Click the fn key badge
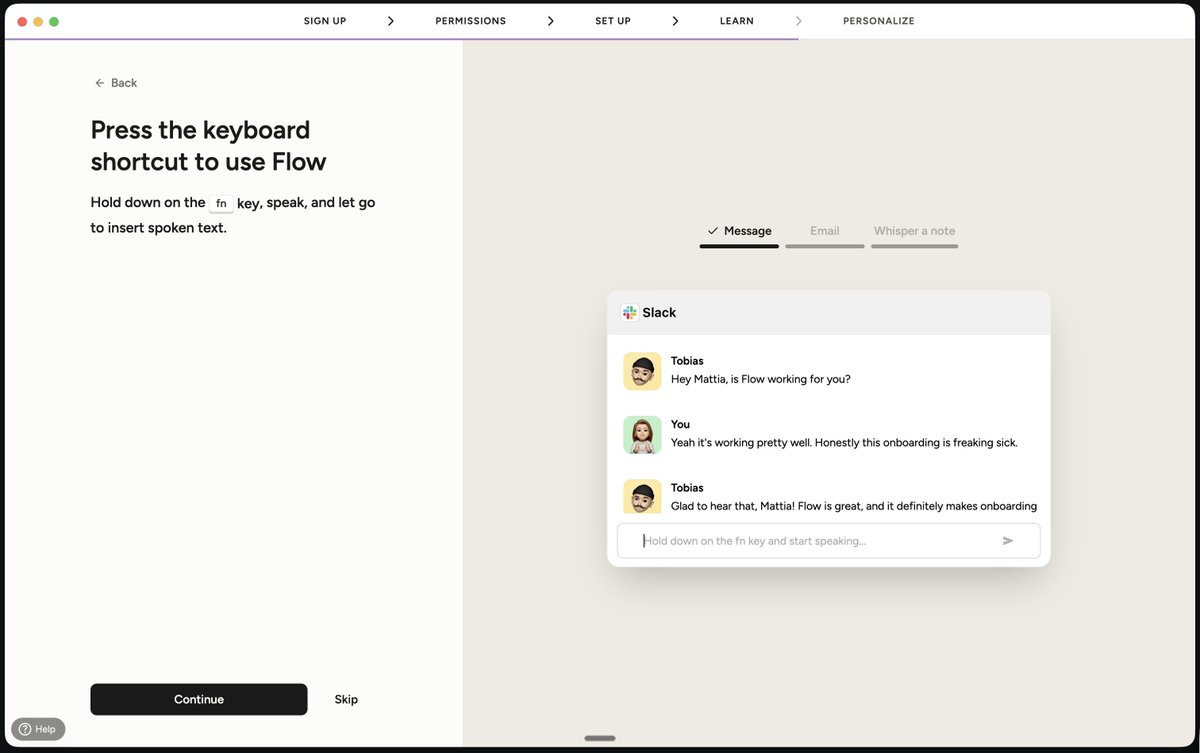The image size is (1200, 753). point(221,203)
